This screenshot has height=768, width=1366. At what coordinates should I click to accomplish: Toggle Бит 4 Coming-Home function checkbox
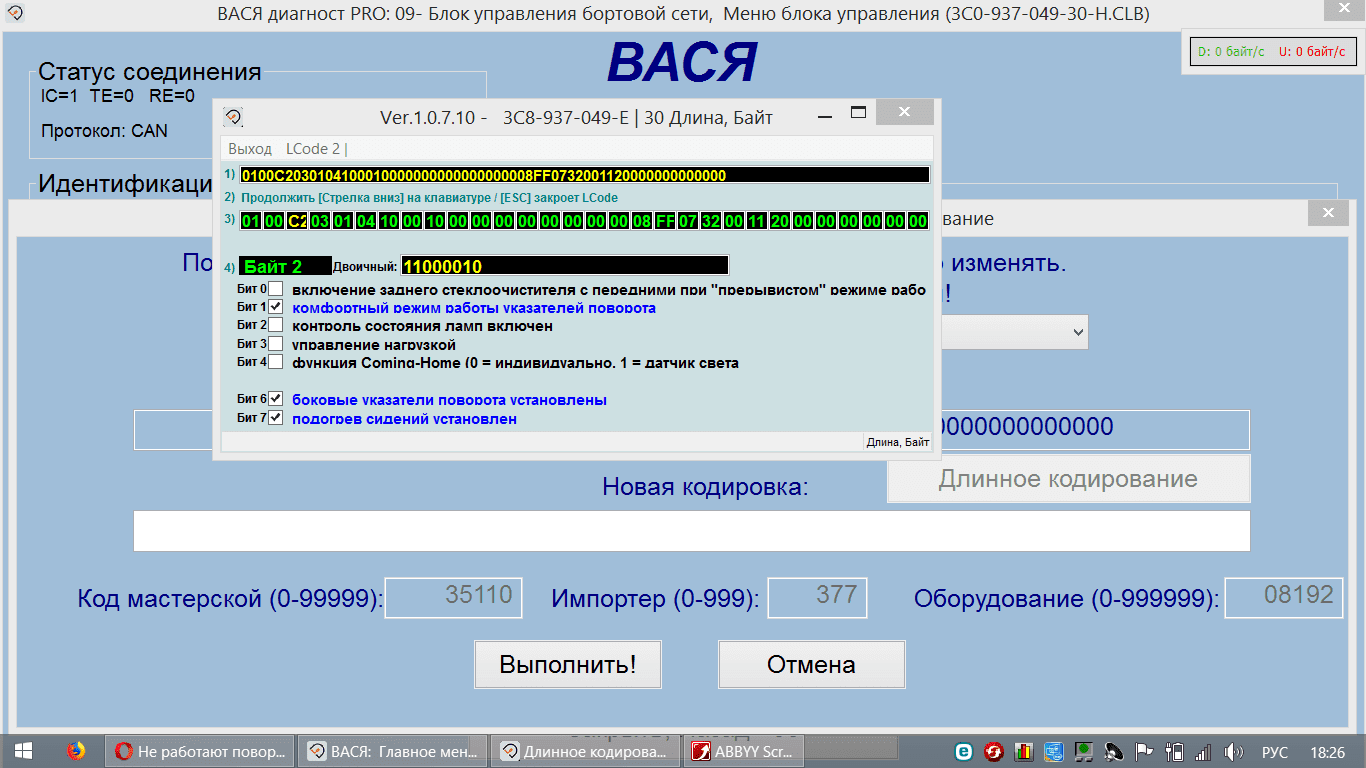[x=276, y=362]
